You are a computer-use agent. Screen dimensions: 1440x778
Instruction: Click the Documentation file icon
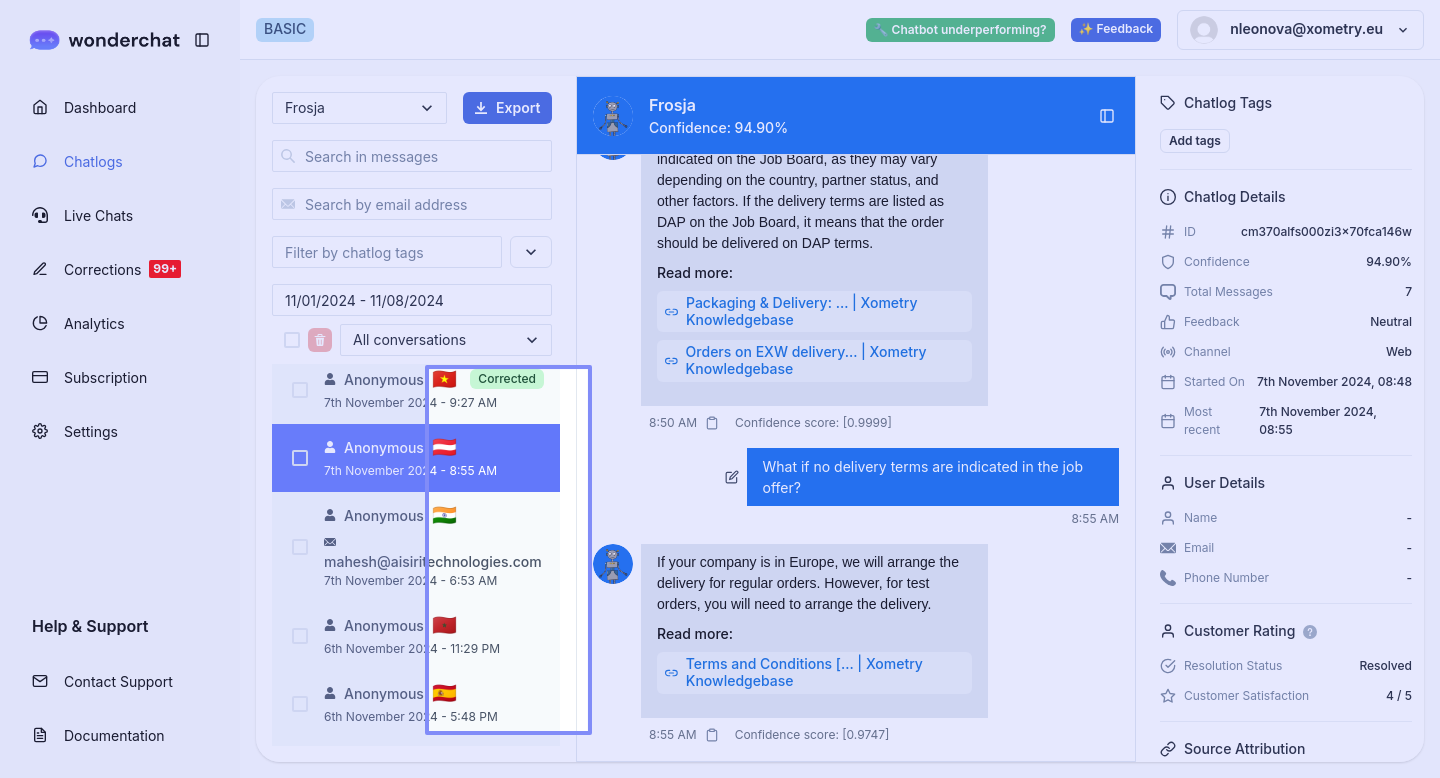tap(40, 736)
